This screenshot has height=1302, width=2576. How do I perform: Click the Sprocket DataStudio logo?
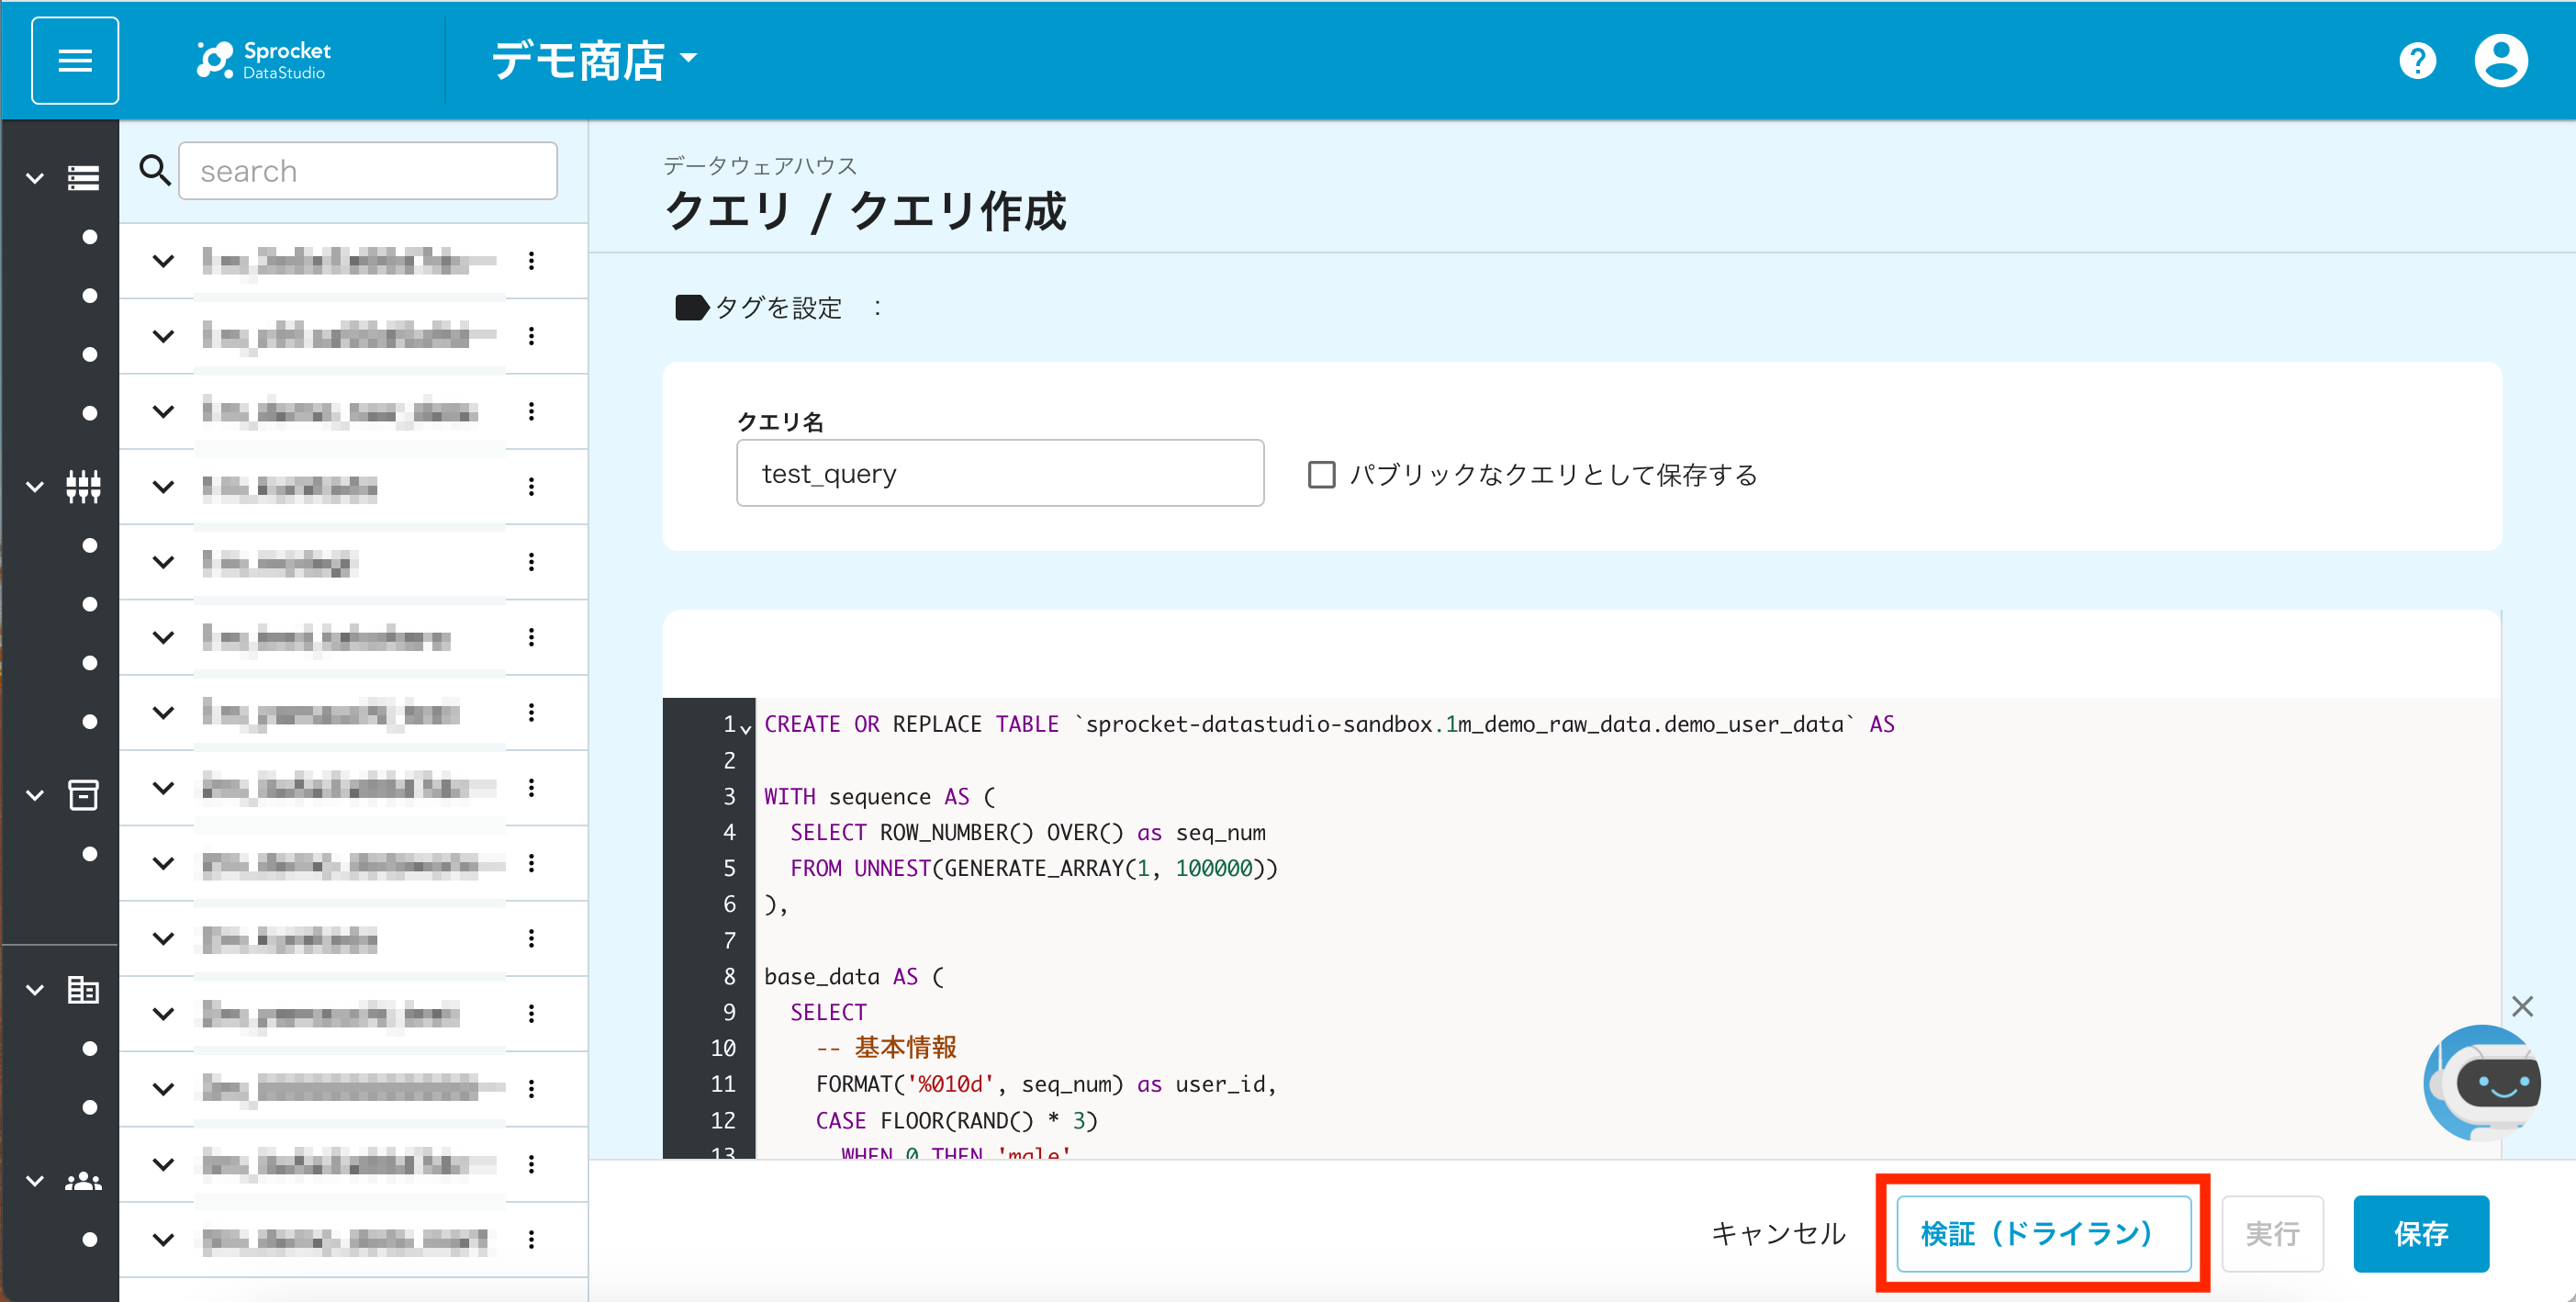coord(263,60)
